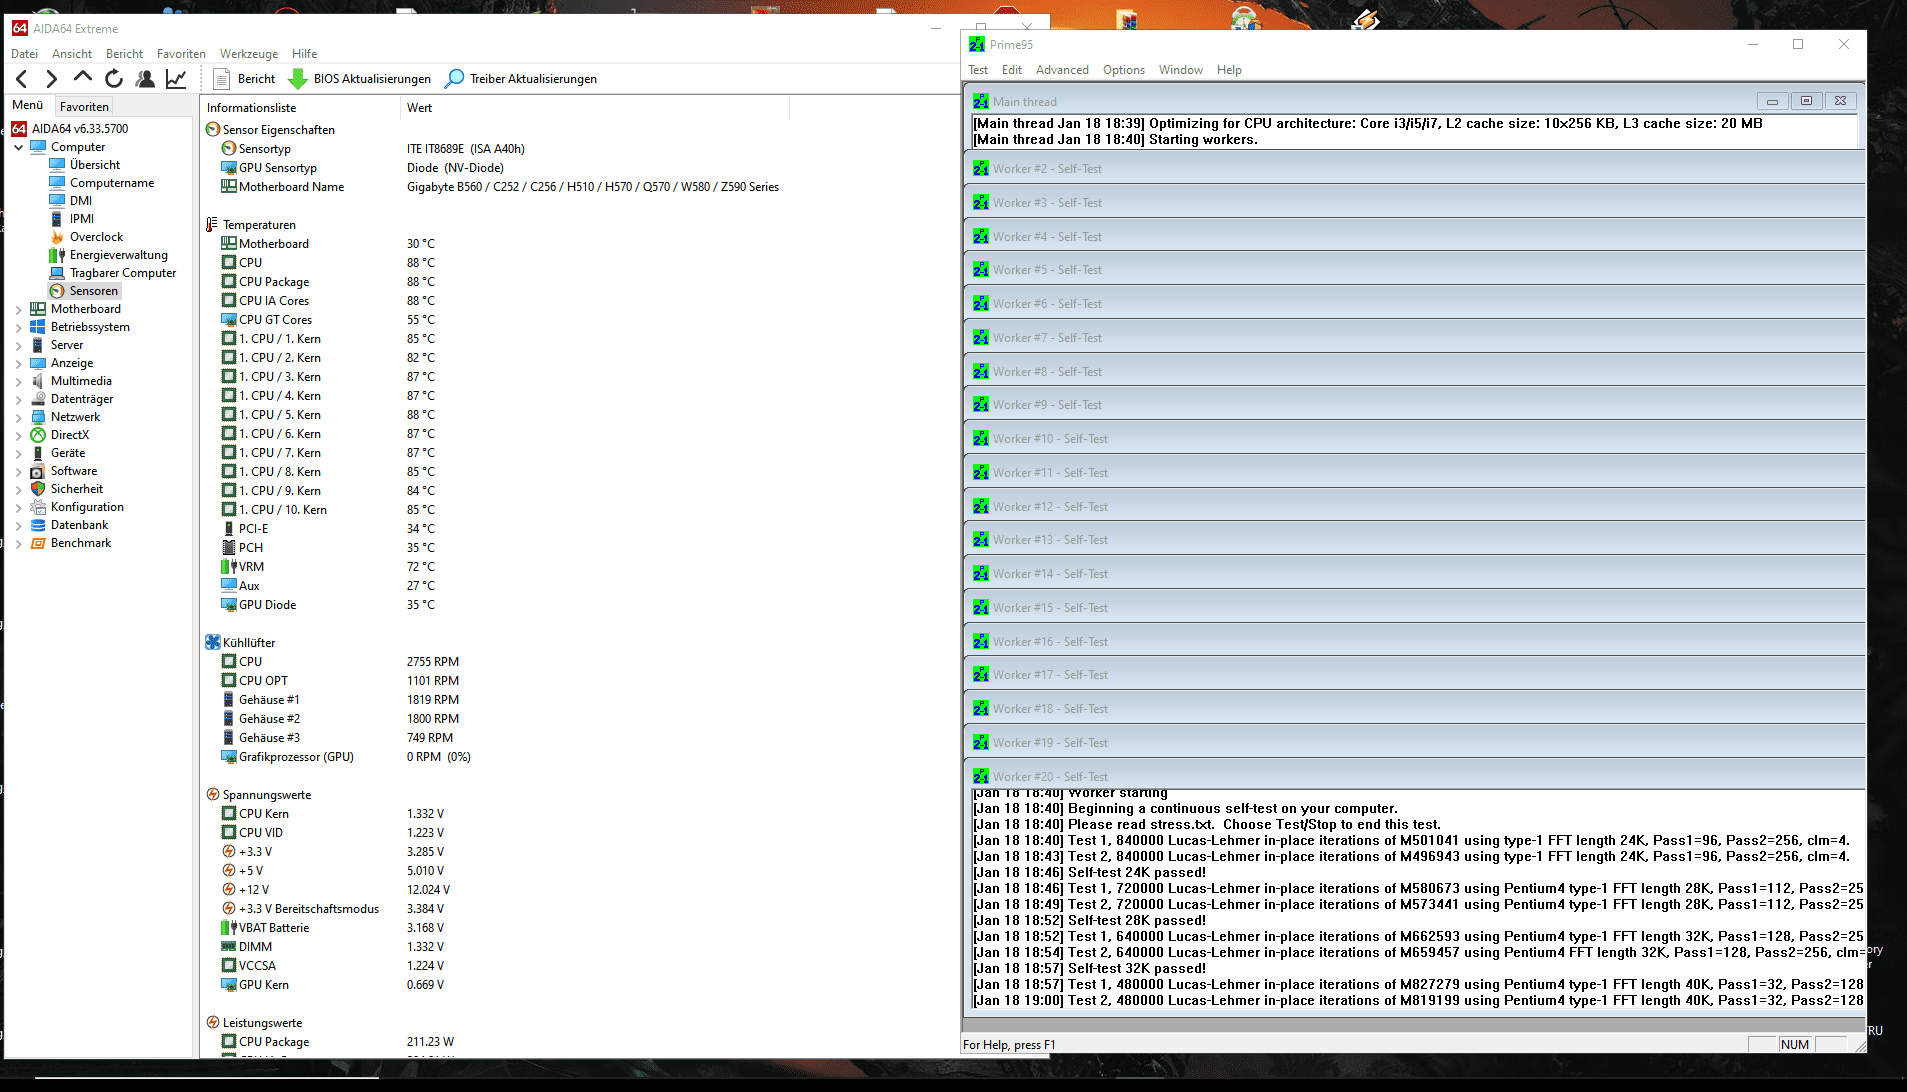Image resolution: width=1907 pixels, height=1092 pixels.
Task: Refresh the AIDA64 sensor page
Action: (x=114, y=79)
